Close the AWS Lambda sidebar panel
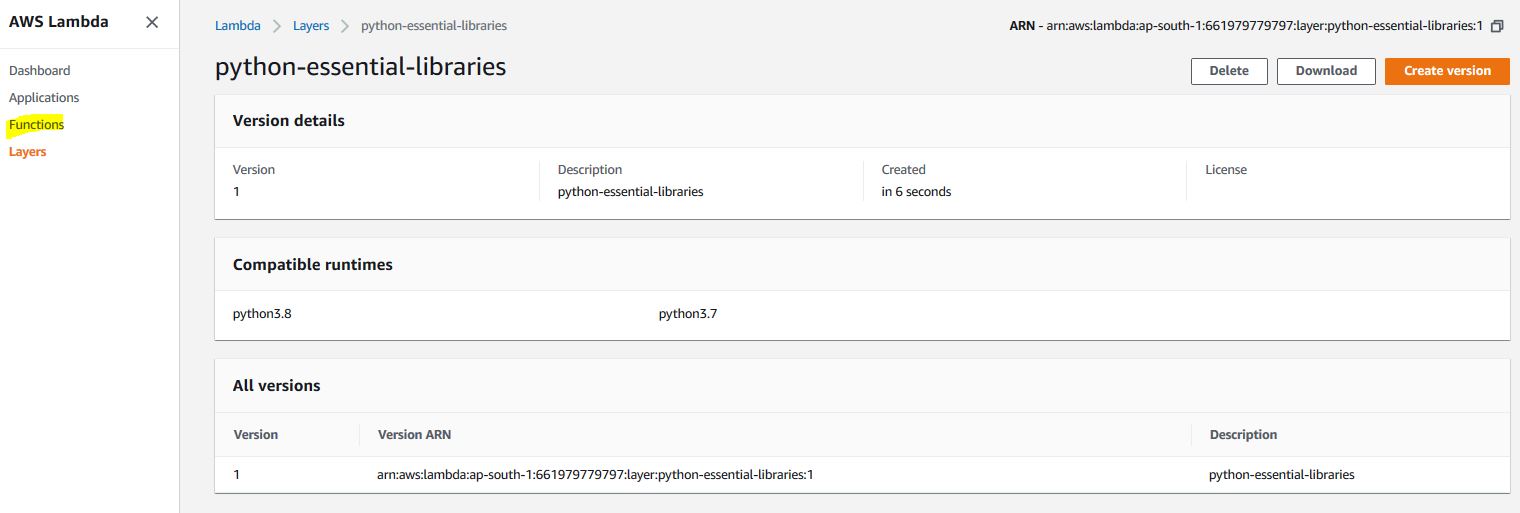Image resolution: width=1520 pixels, height=513 pixels. point(152,22)
